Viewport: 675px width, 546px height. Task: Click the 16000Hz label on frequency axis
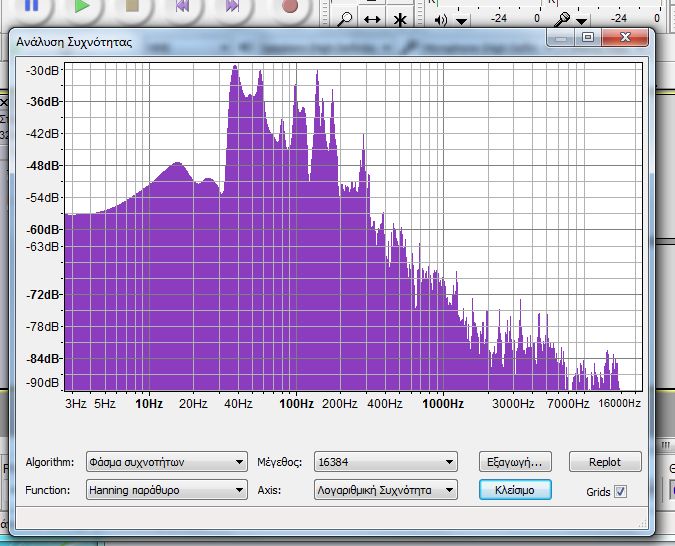coord(619,403)
